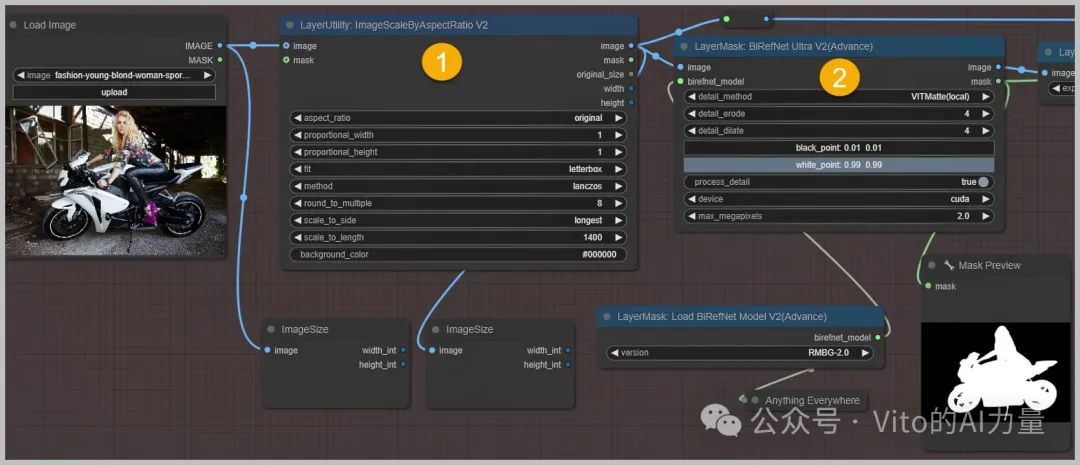Click the image output port of BiRefNet Ultra

tap(999, 67)
